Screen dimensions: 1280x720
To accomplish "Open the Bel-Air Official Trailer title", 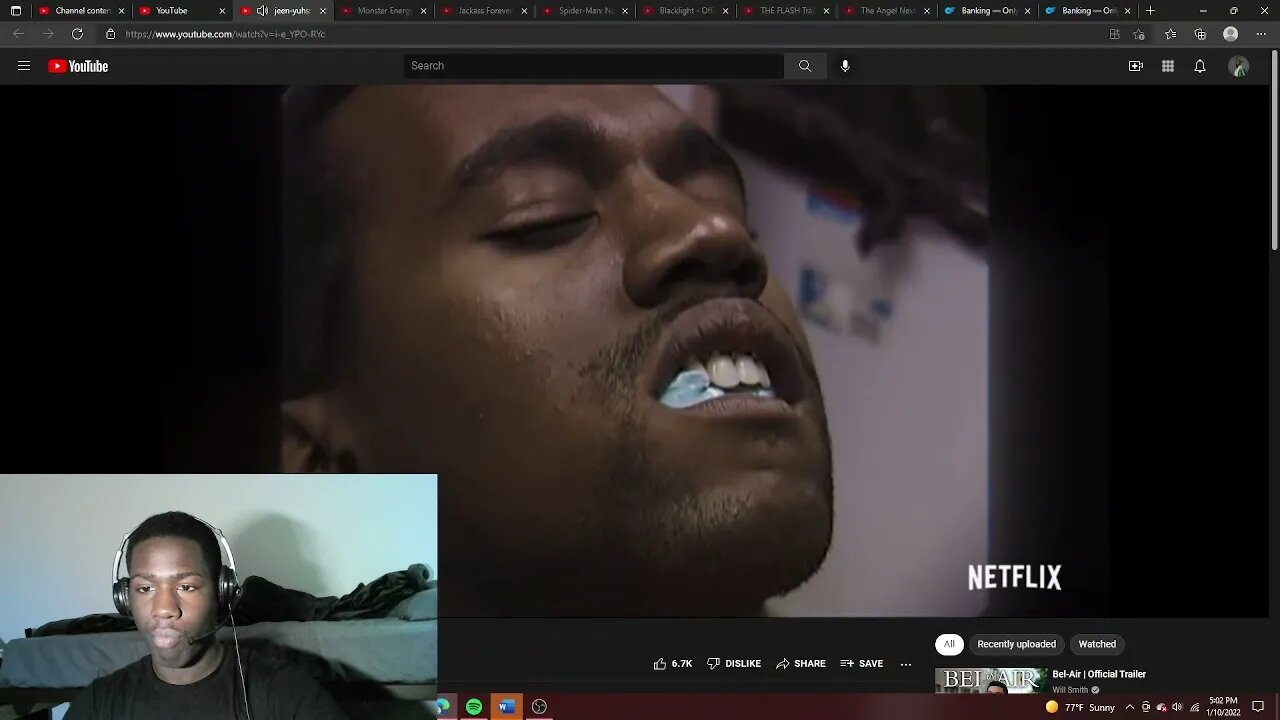I will coord(1099,674).
